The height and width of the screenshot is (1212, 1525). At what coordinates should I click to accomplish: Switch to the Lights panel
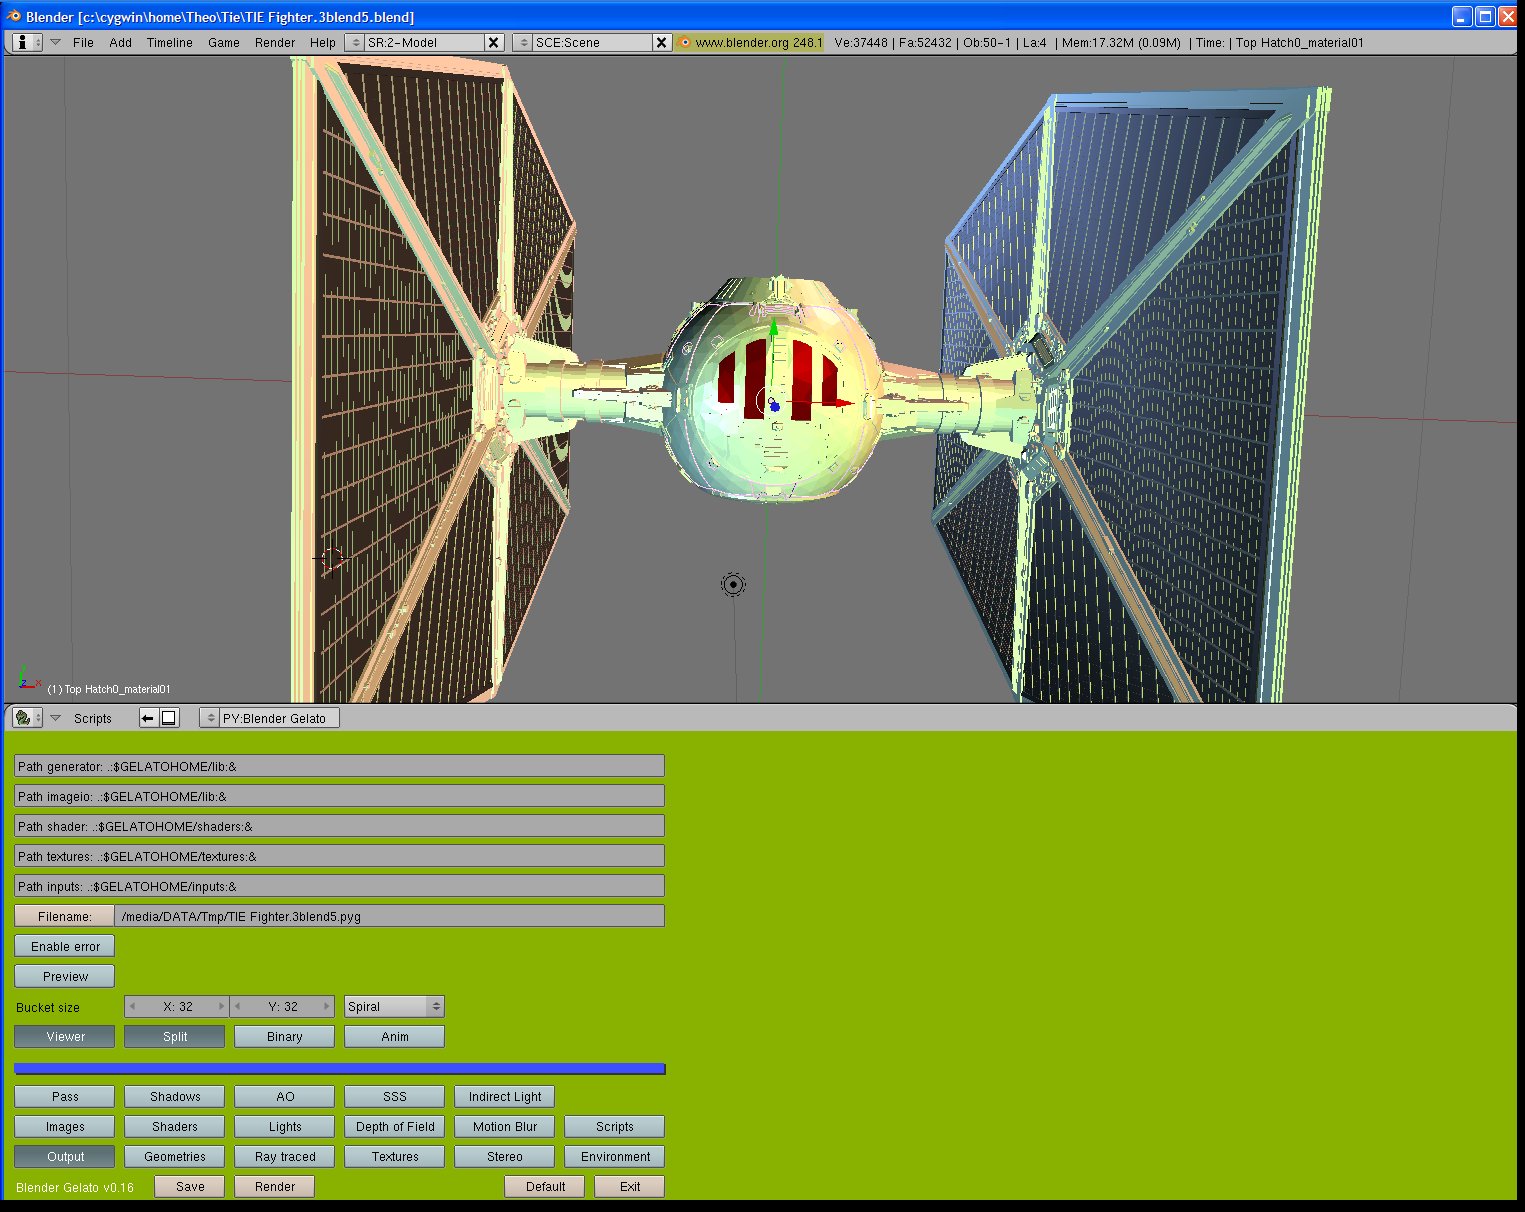[x=285, y=1127]
